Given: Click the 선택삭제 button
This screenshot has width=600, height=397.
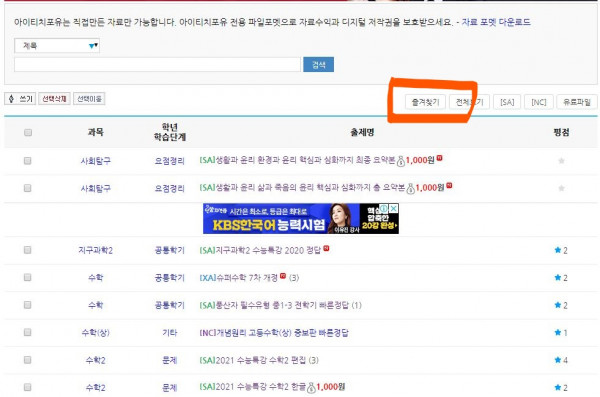Looking at the screenshot, I should [x=54, y=99].
